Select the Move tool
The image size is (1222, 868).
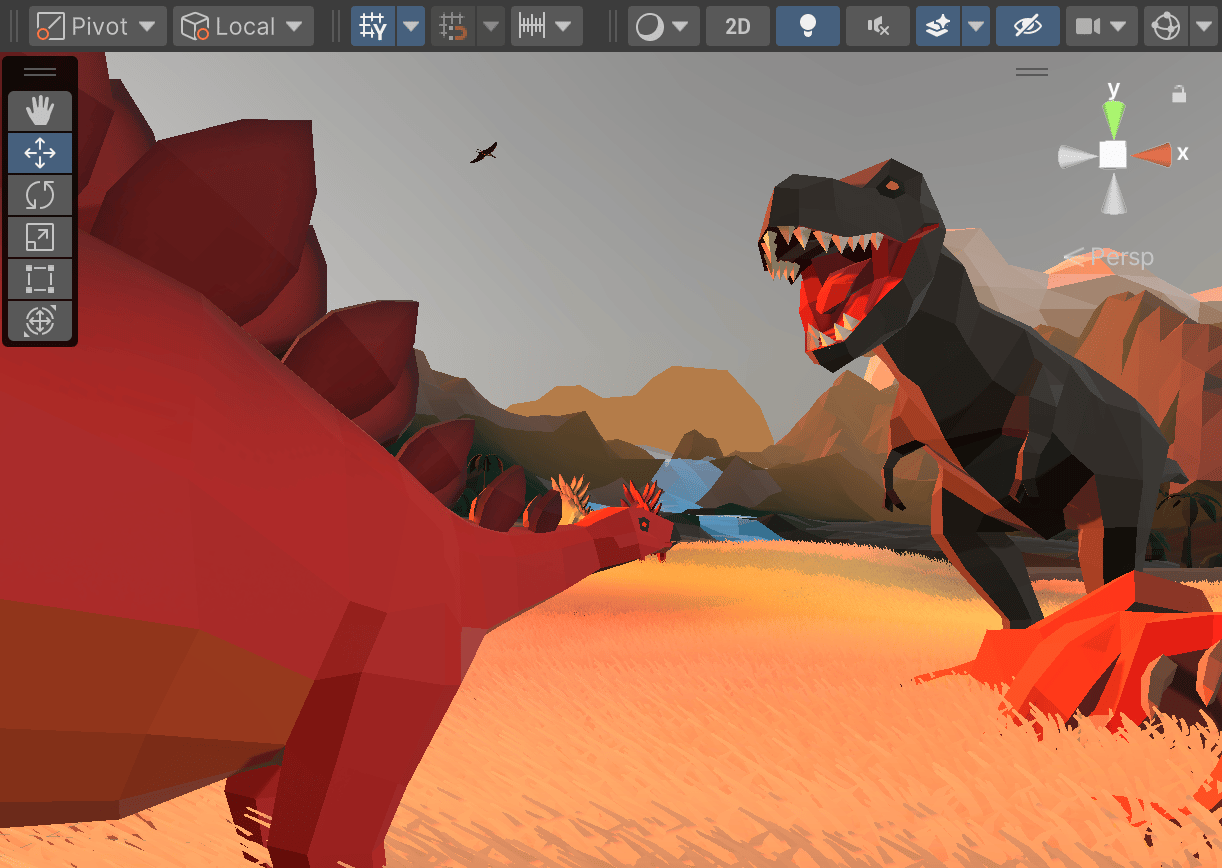point(40,153)
